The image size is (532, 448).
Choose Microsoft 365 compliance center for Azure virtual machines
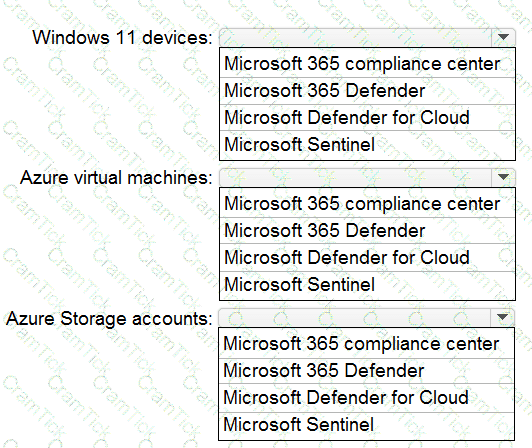click(367, 204)
